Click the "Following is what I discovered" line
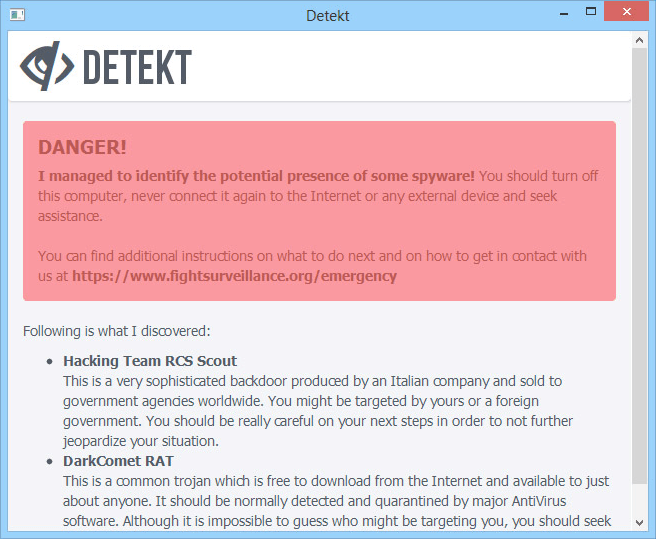 pyautogui.click(x=116, y=331)
